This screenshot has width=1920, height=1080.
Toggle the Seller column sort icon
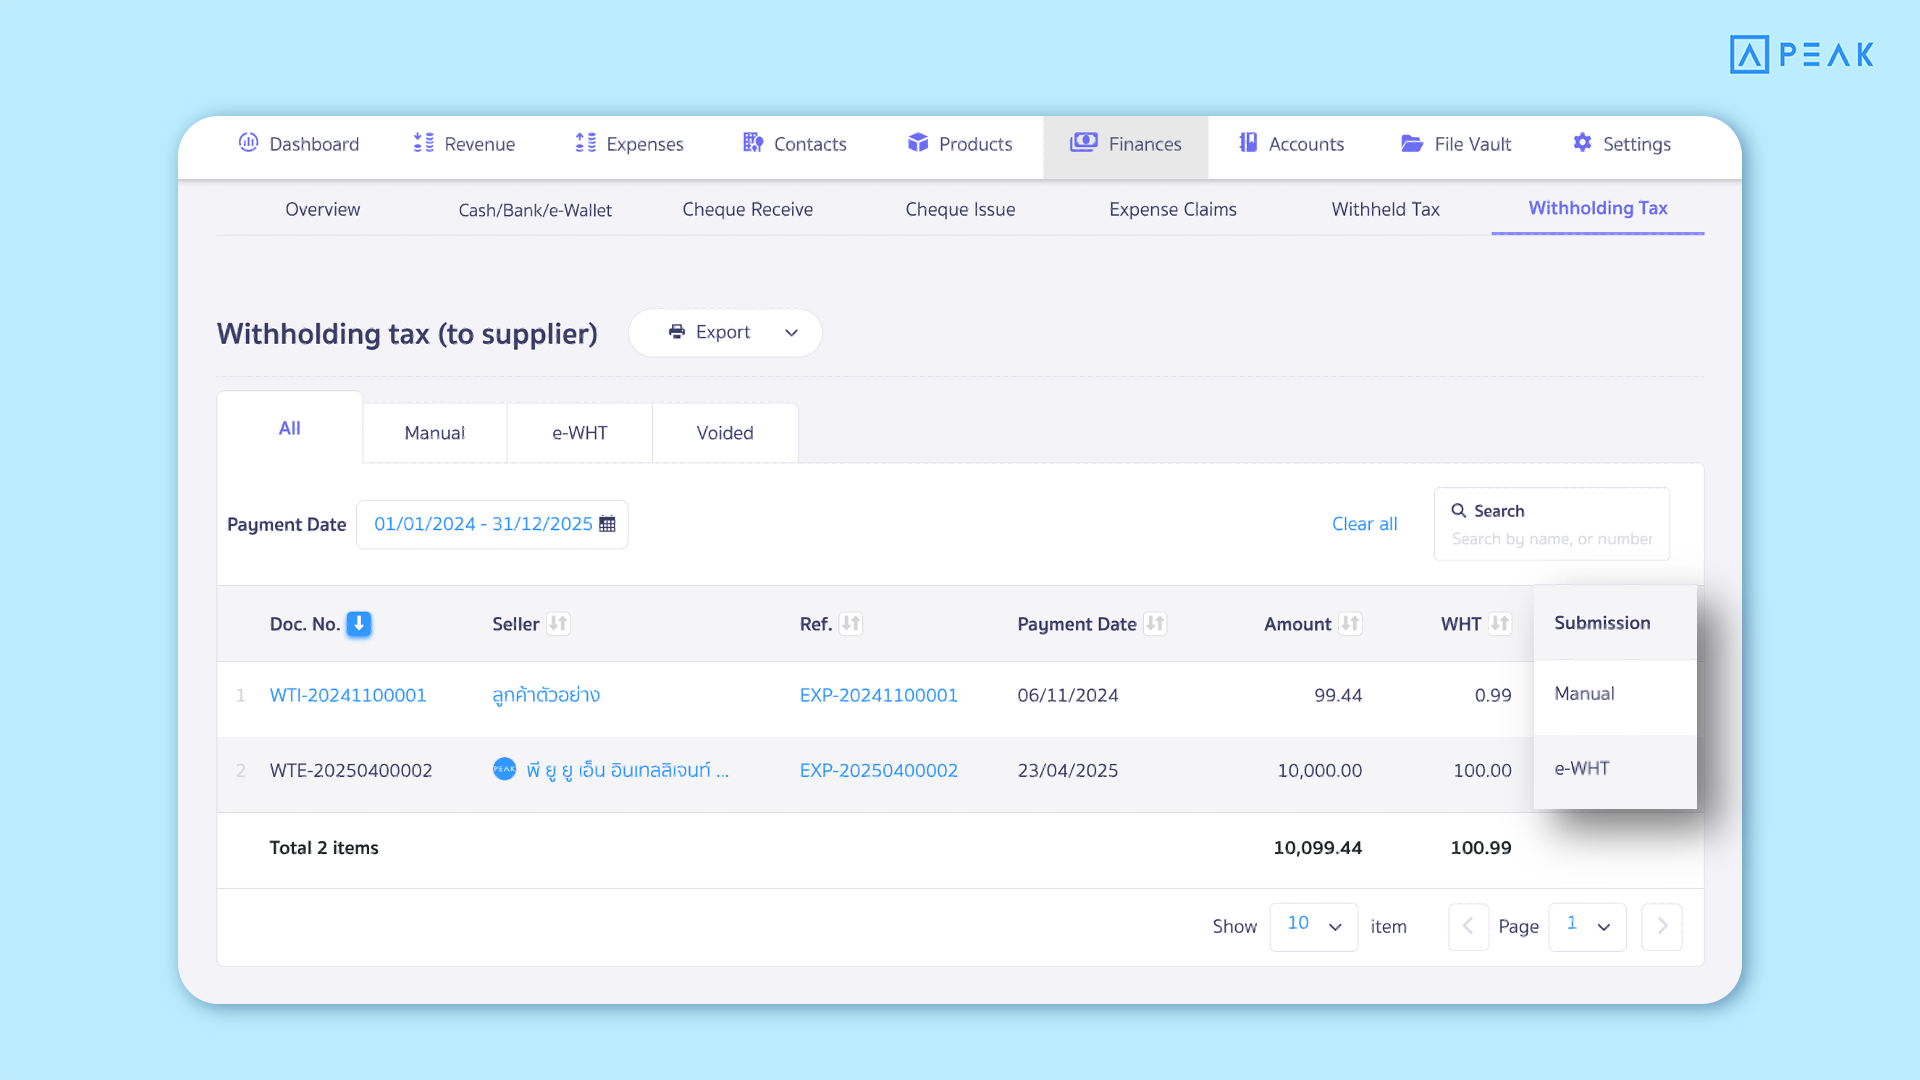coord(558,624)
